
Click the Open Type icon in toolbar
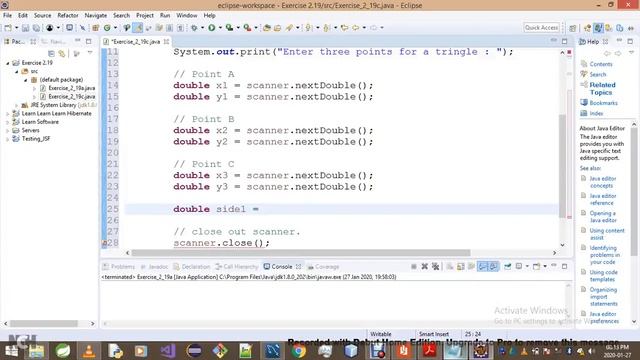[x=267, y=28]
